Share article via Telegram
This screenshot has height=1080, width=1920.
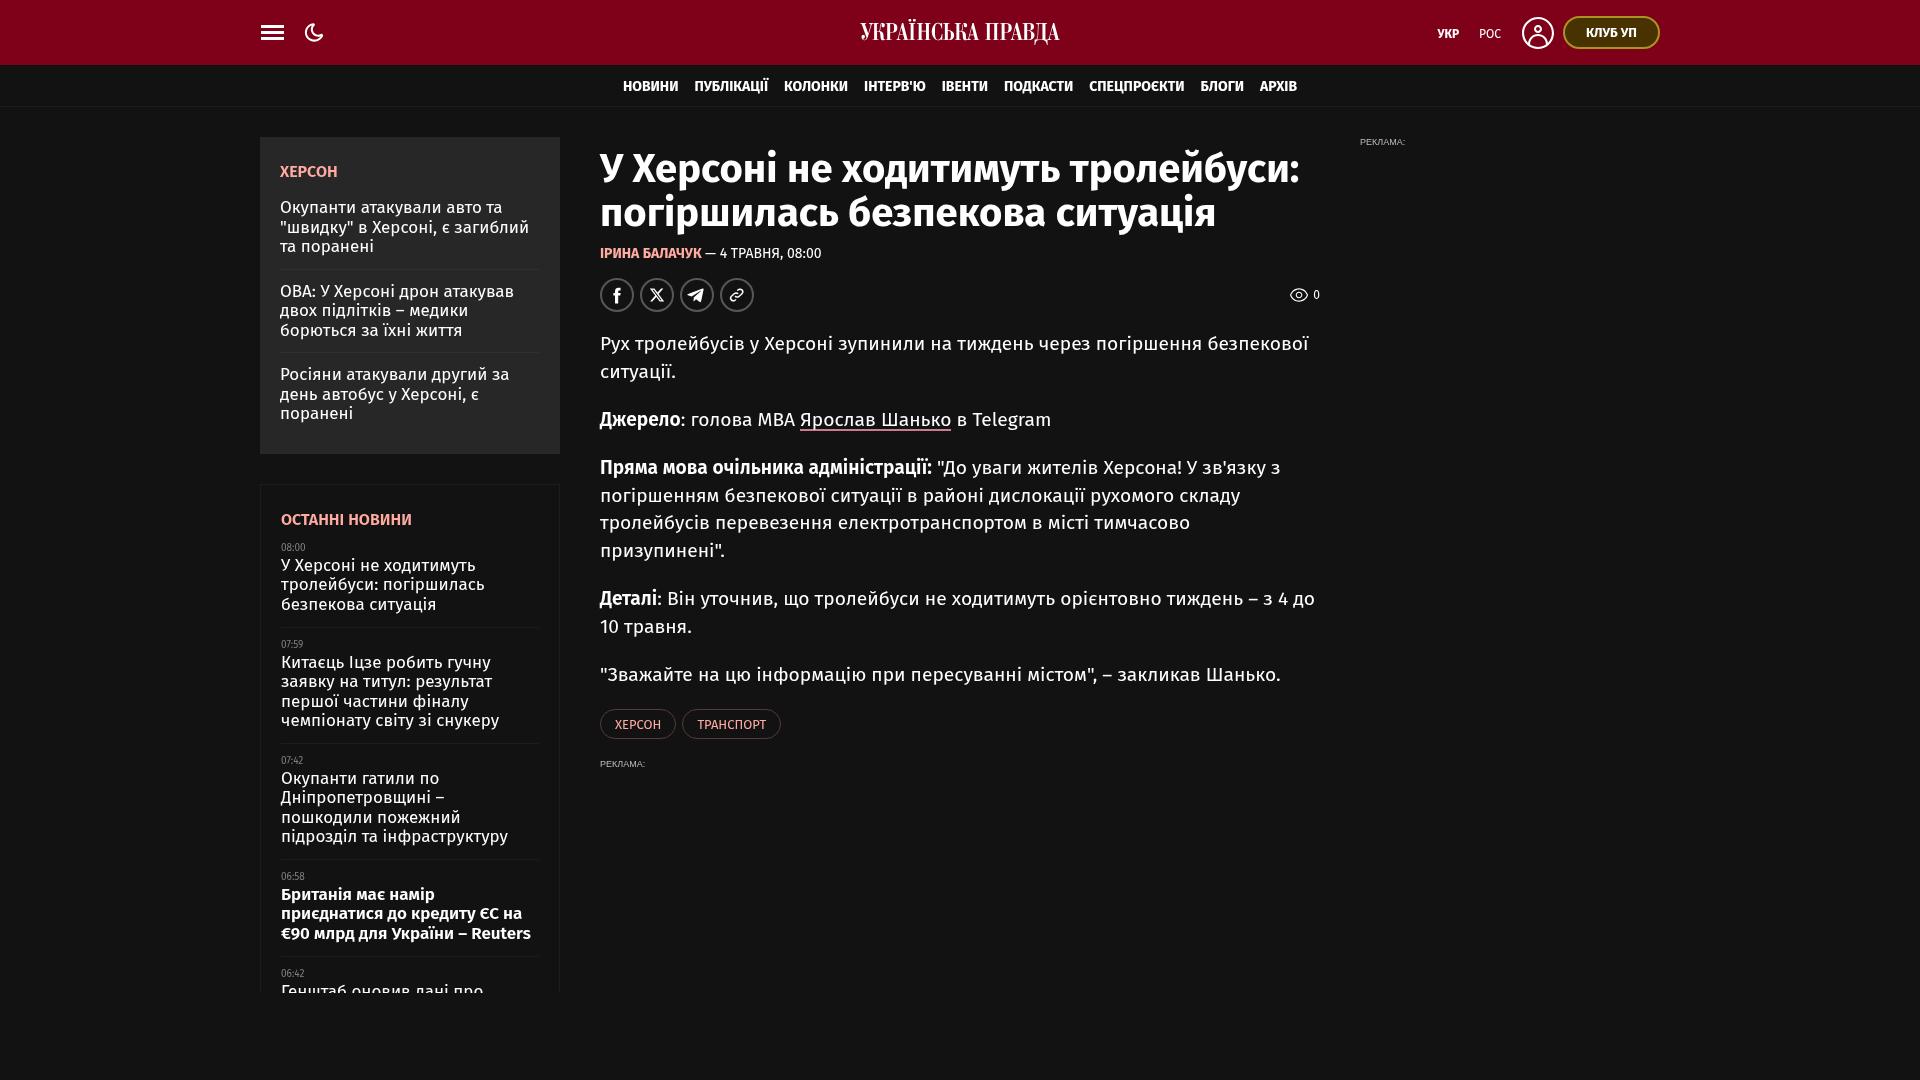point(697,295)
